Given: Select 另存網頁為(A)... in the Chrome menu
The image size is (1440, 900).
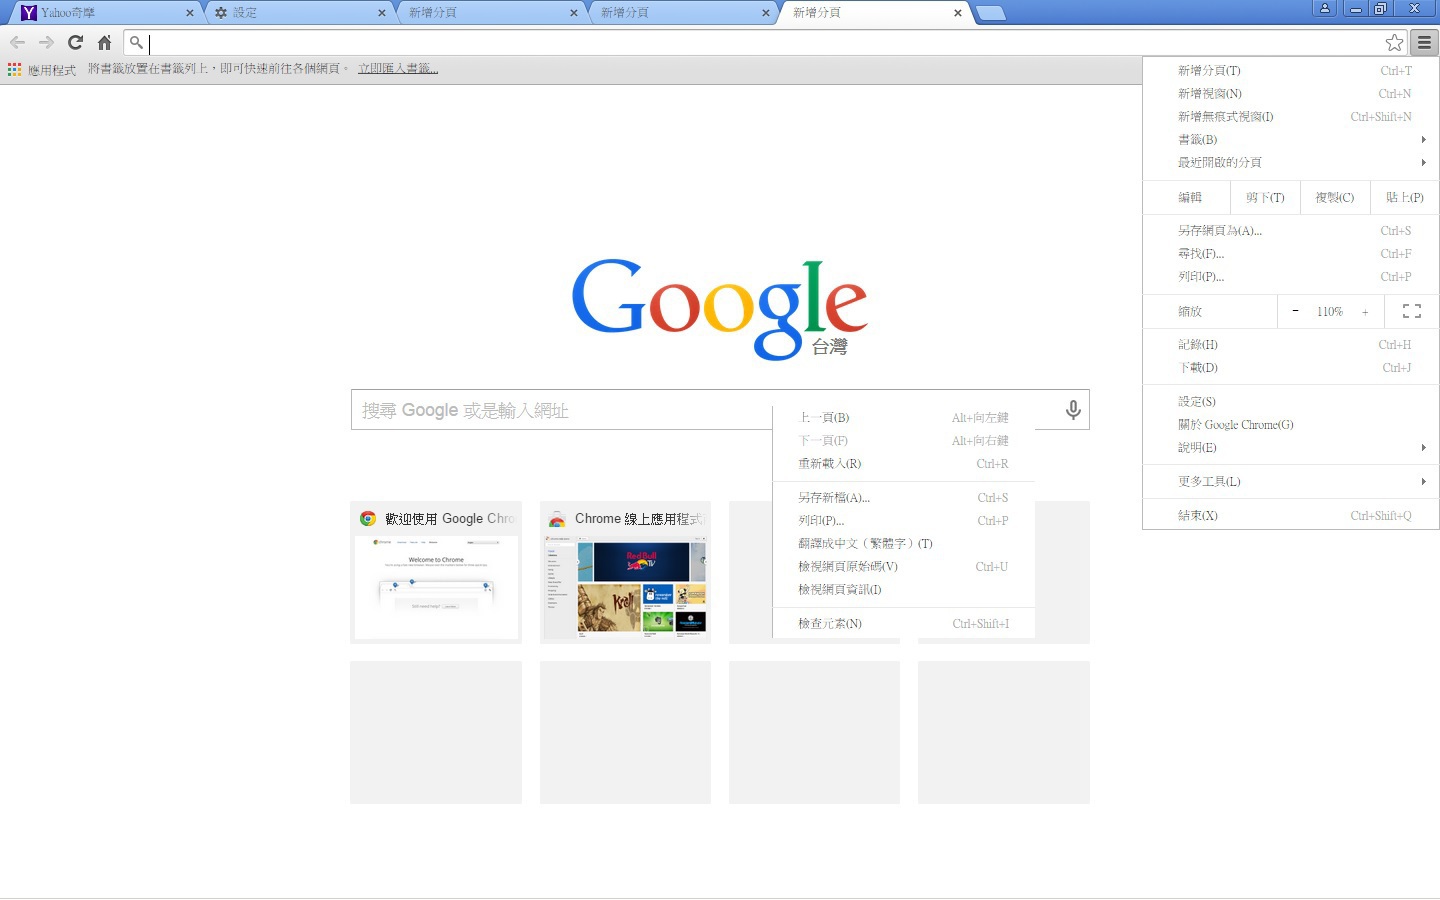Looking at the screenshot, I should [x=1291, y=230].
